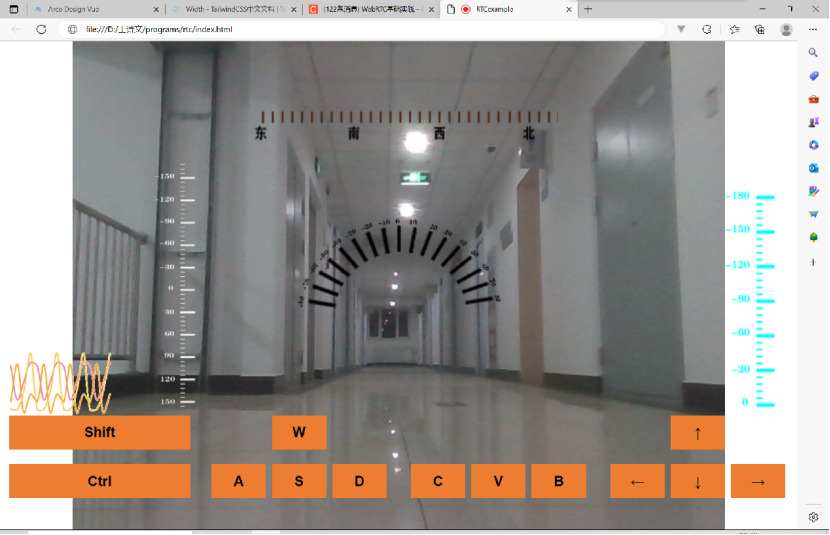This screenshot has width=830, height=535.
Task: Open sidebar settings gear icon
Action: point(813,516)
